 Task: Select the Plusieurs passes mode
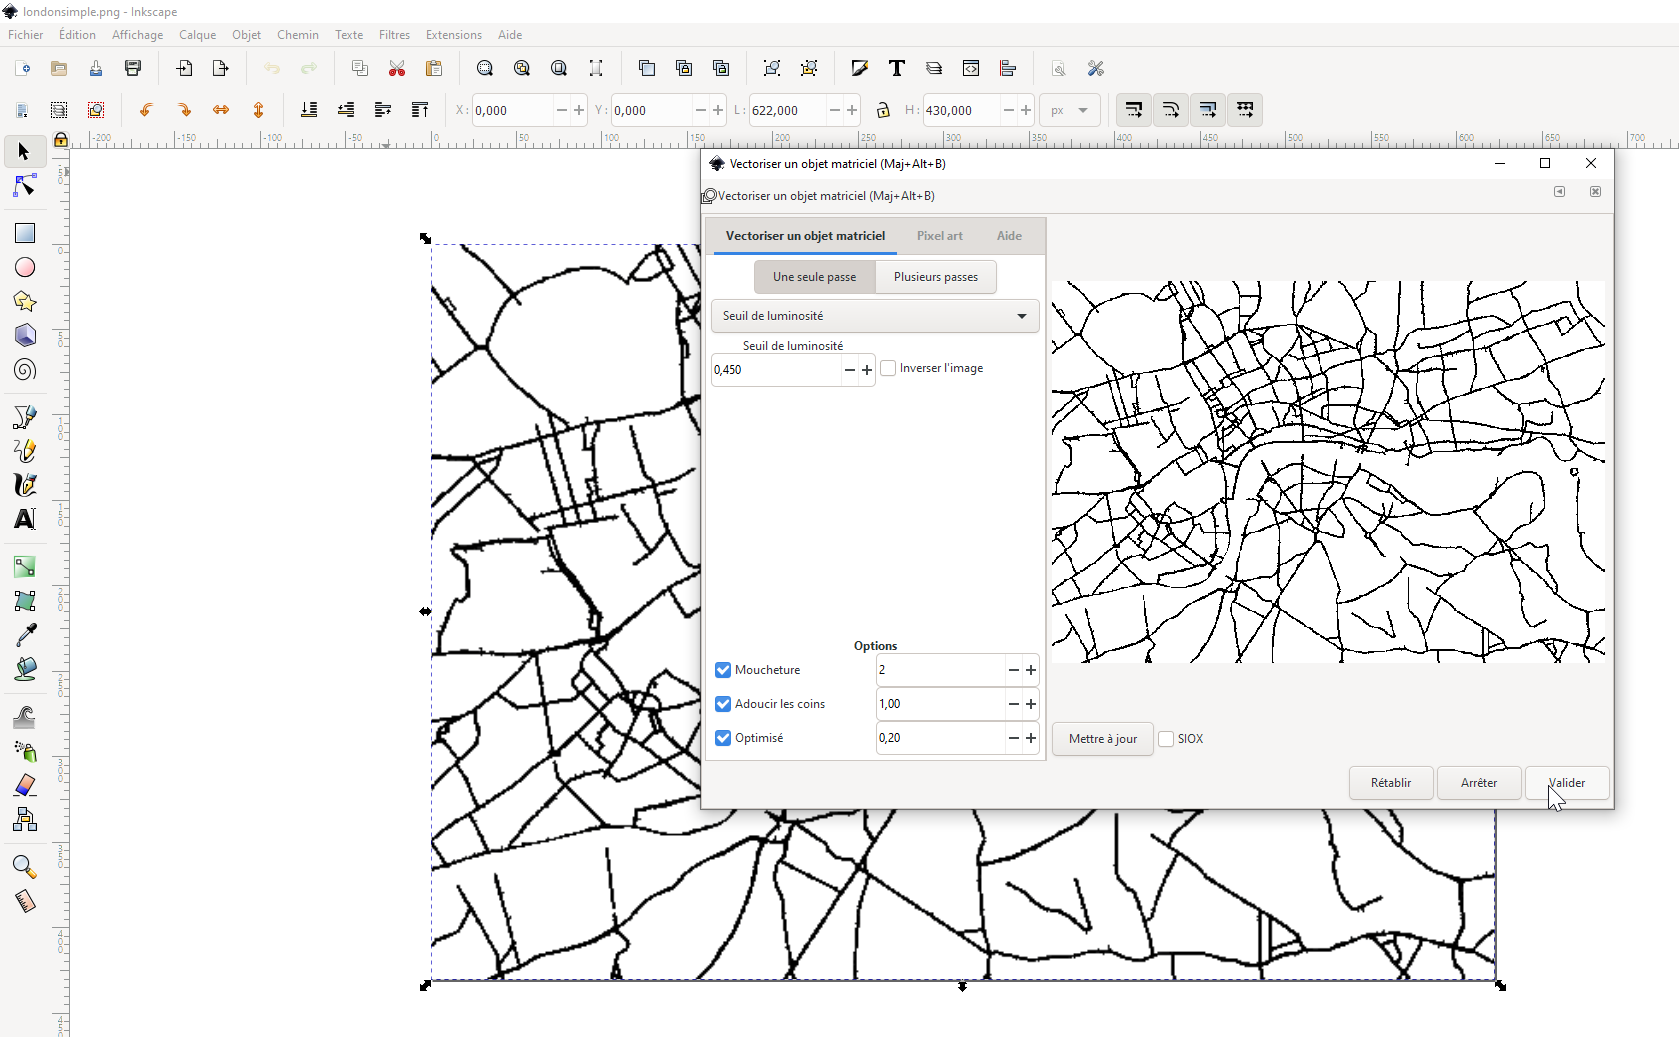936,277
